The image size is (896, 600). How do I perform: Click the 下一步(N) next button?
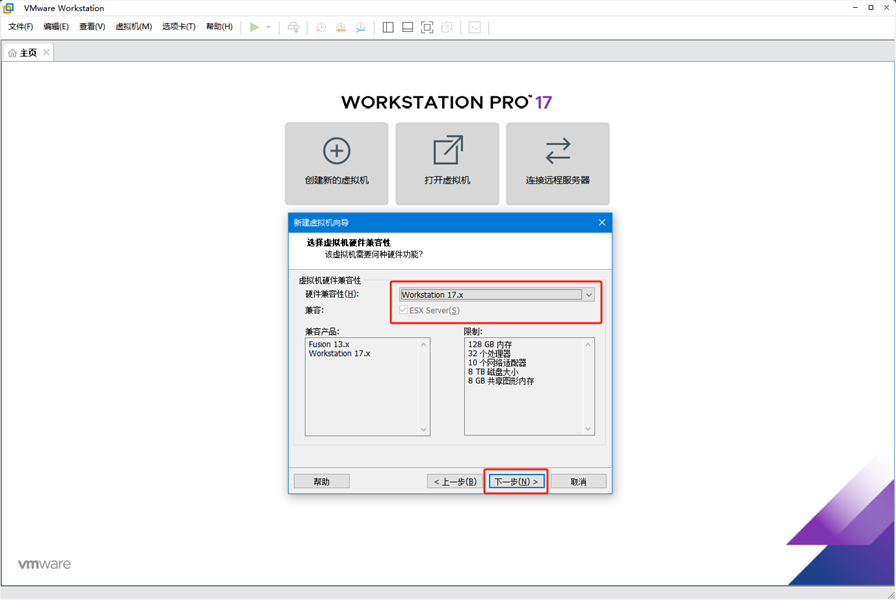516,481
